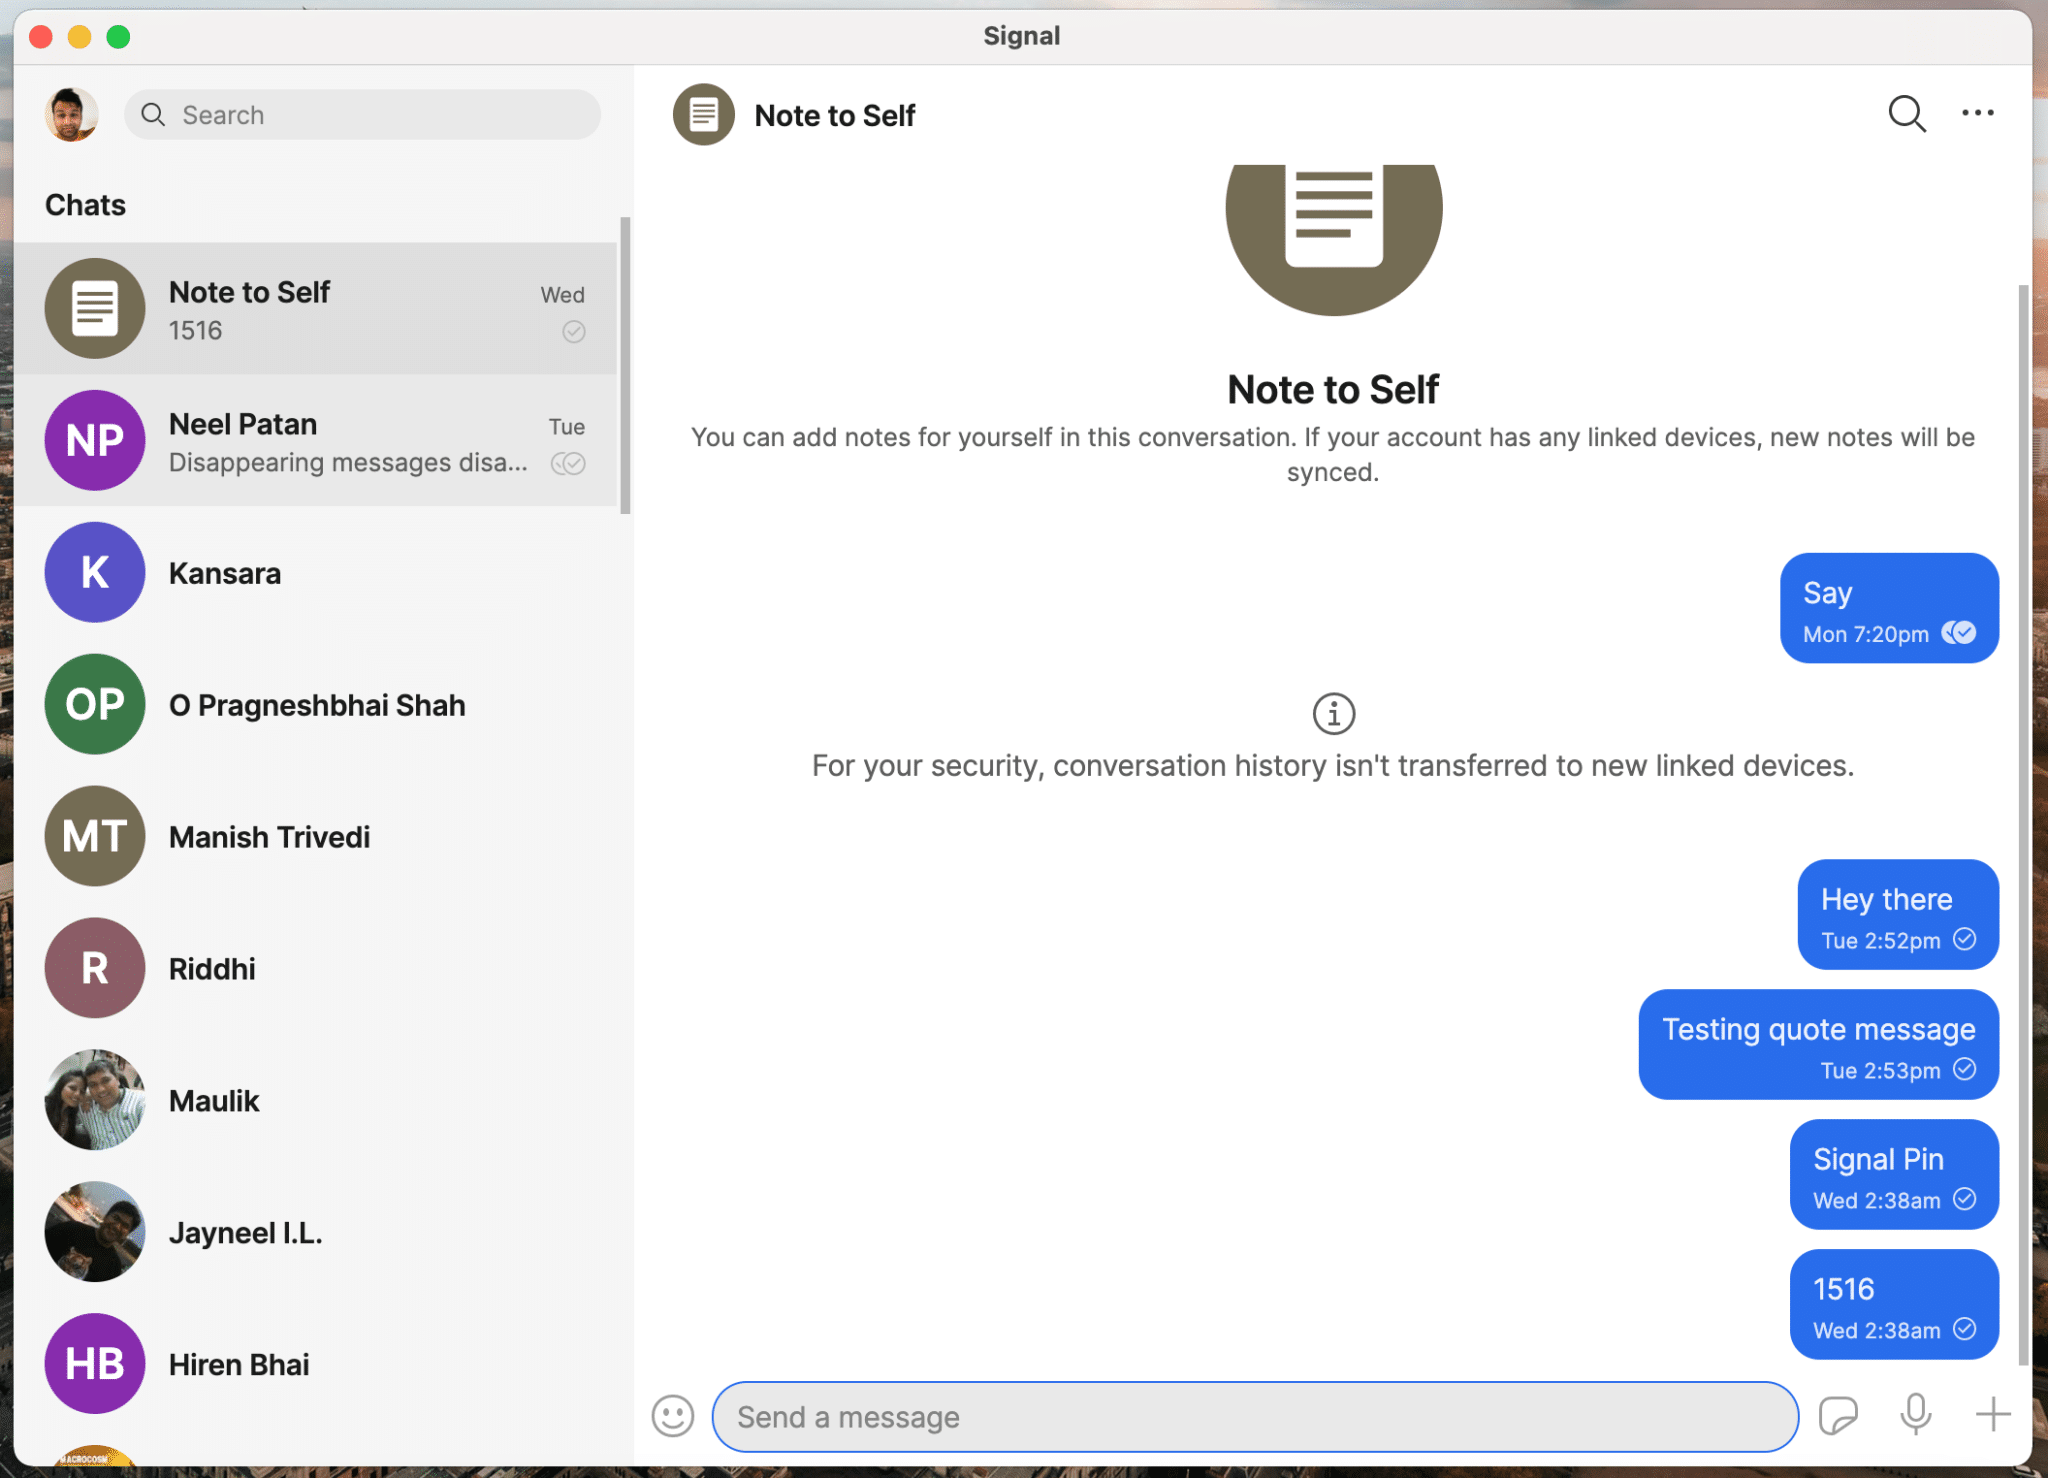
Task: Open Manish Trivedi conversation
Action: 315,837
